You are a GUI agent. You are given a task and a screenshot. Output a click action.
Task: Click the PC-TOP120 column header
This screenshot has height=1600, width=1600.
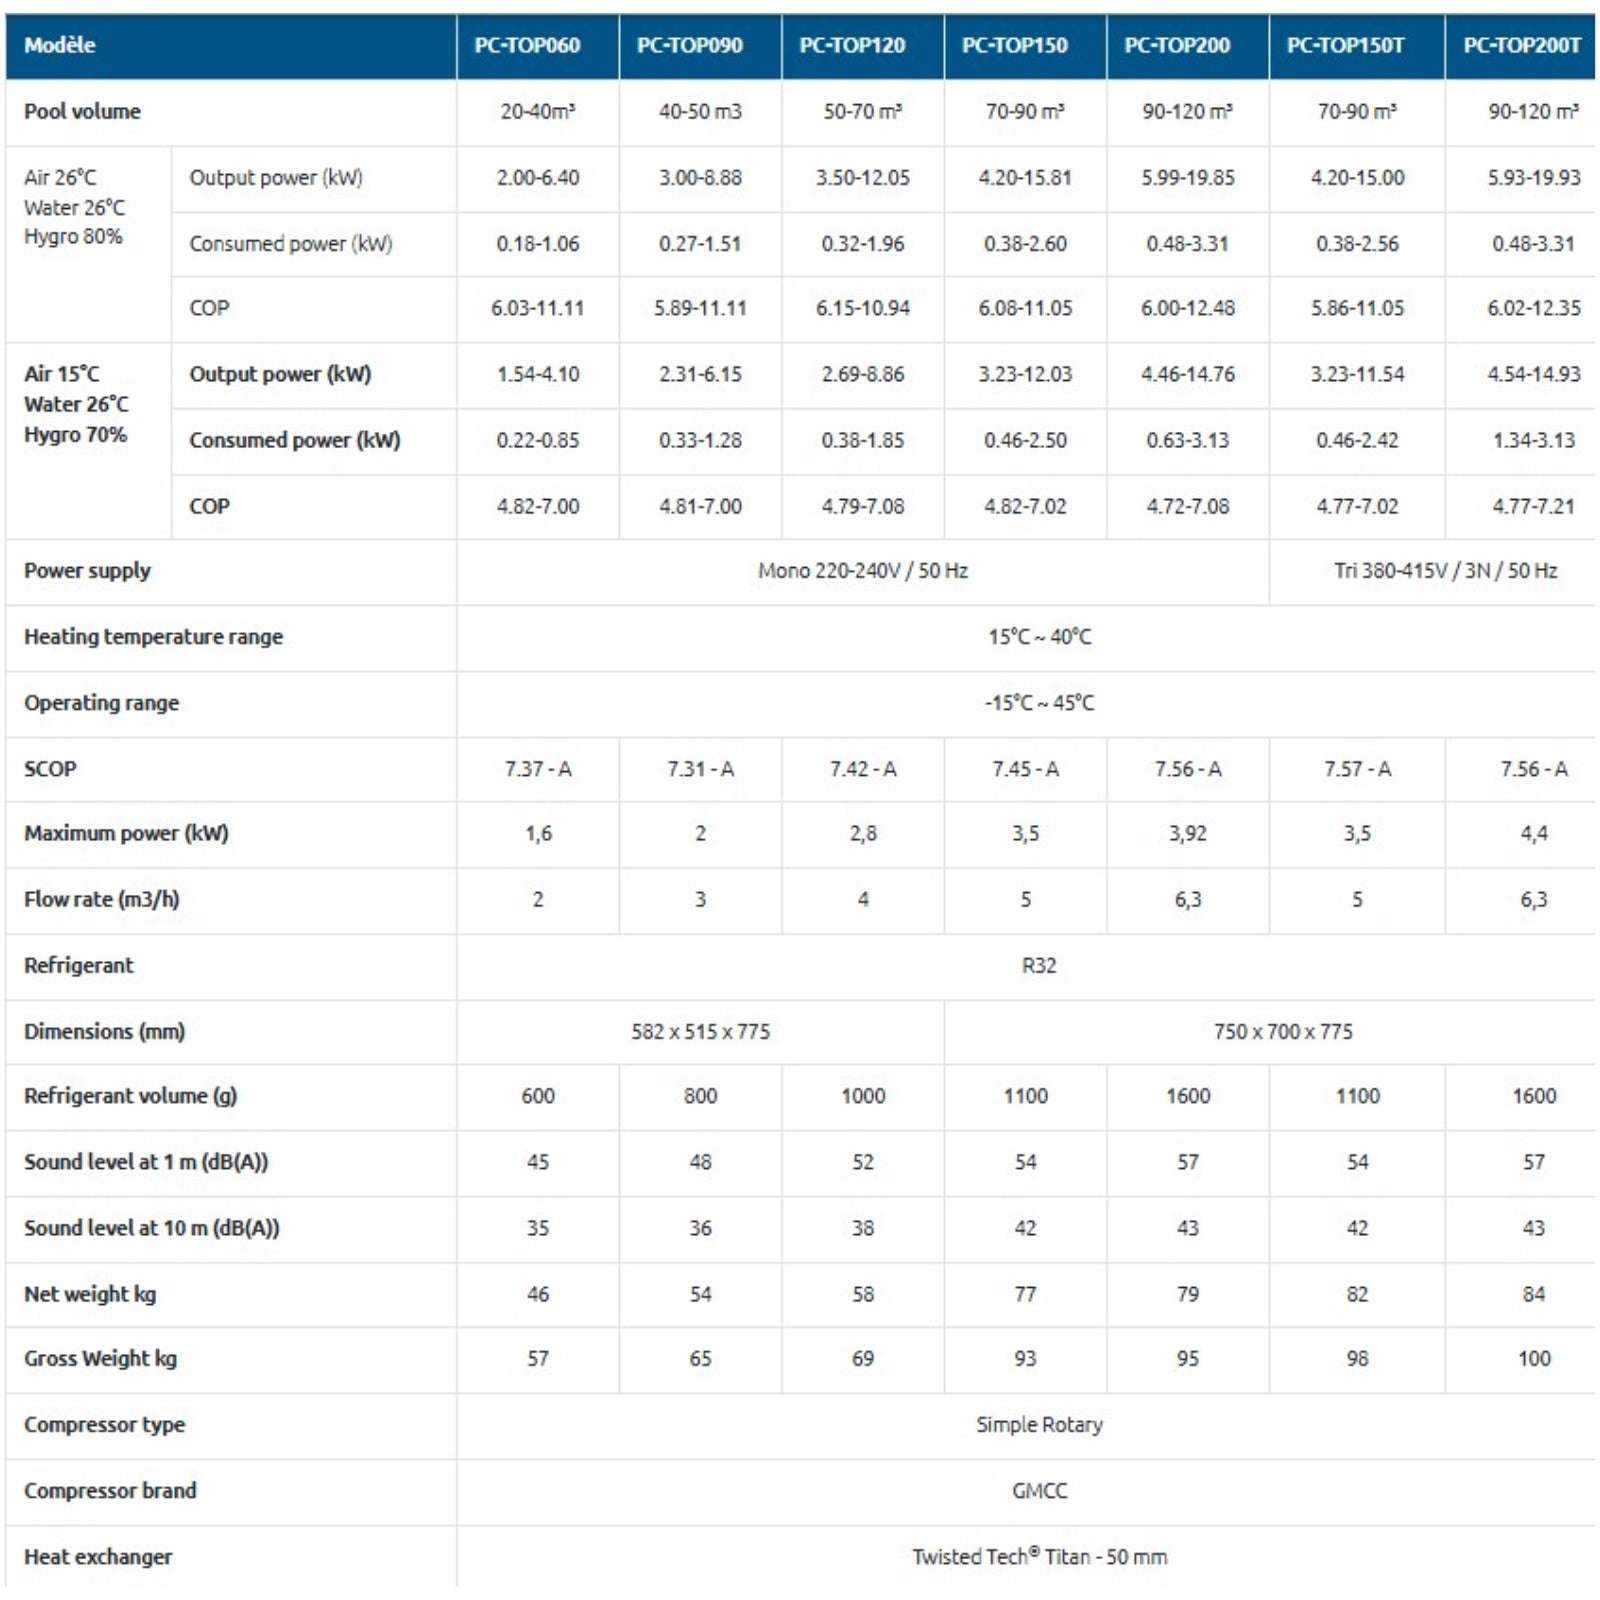852,45
